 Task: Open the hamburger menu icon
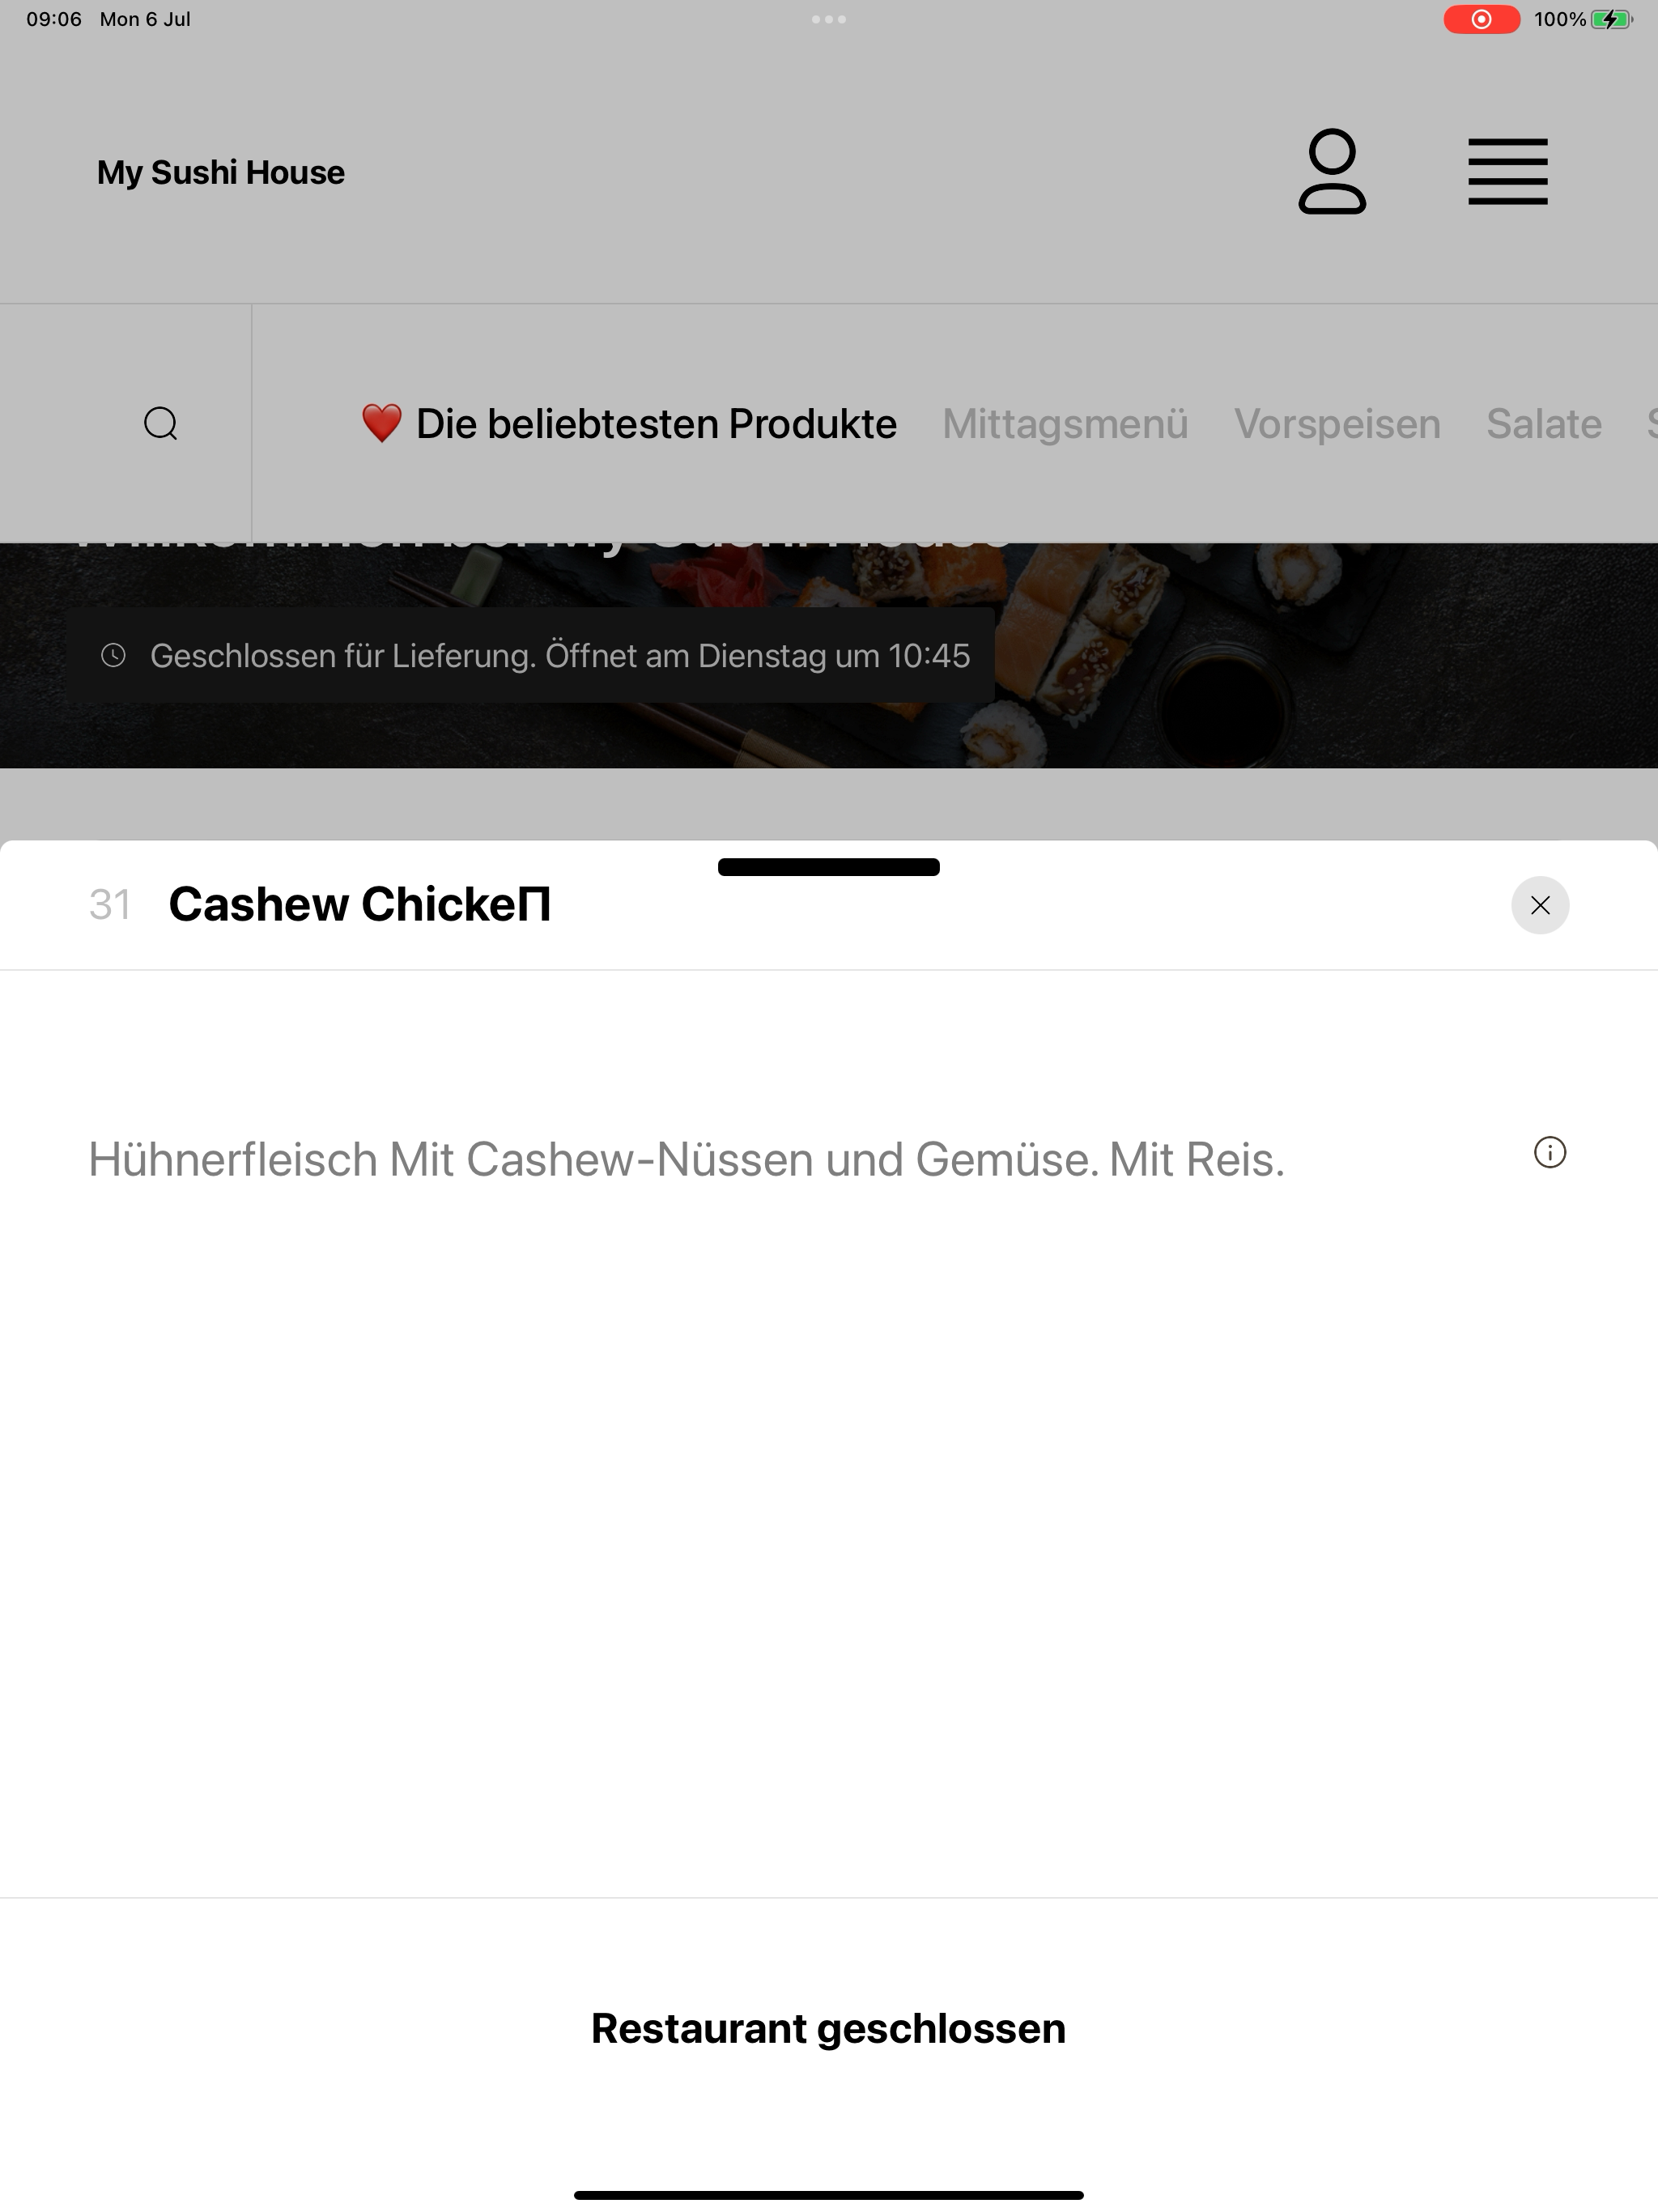pos(1507,172)
